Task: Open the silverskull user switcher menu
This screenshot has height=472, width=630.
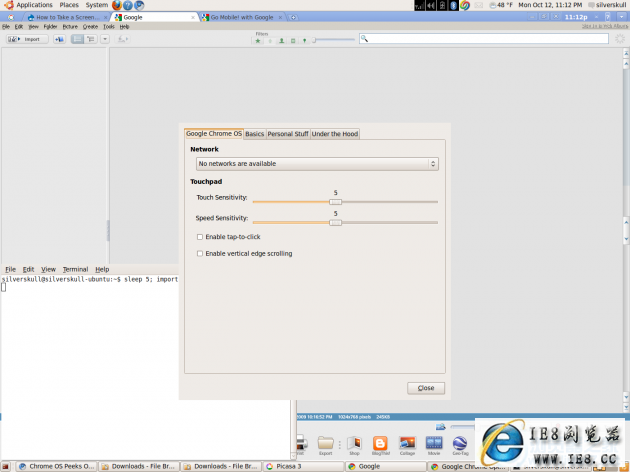Action: 607,5
